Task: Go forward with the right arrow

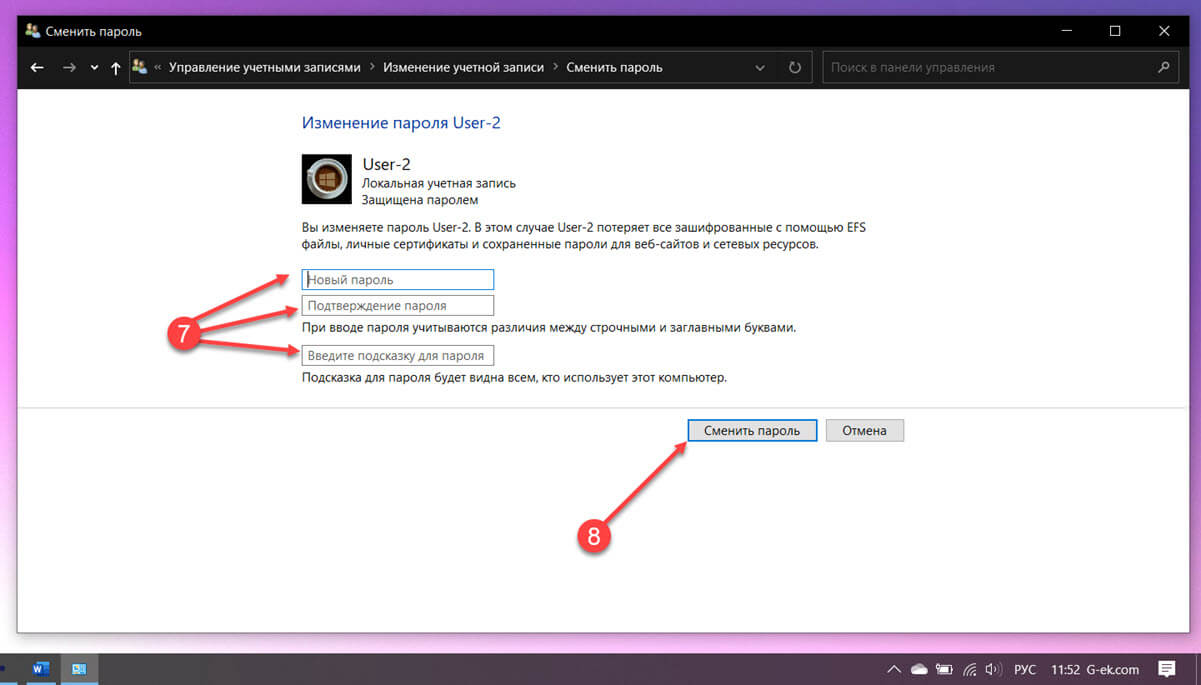Action: [69, 68]
